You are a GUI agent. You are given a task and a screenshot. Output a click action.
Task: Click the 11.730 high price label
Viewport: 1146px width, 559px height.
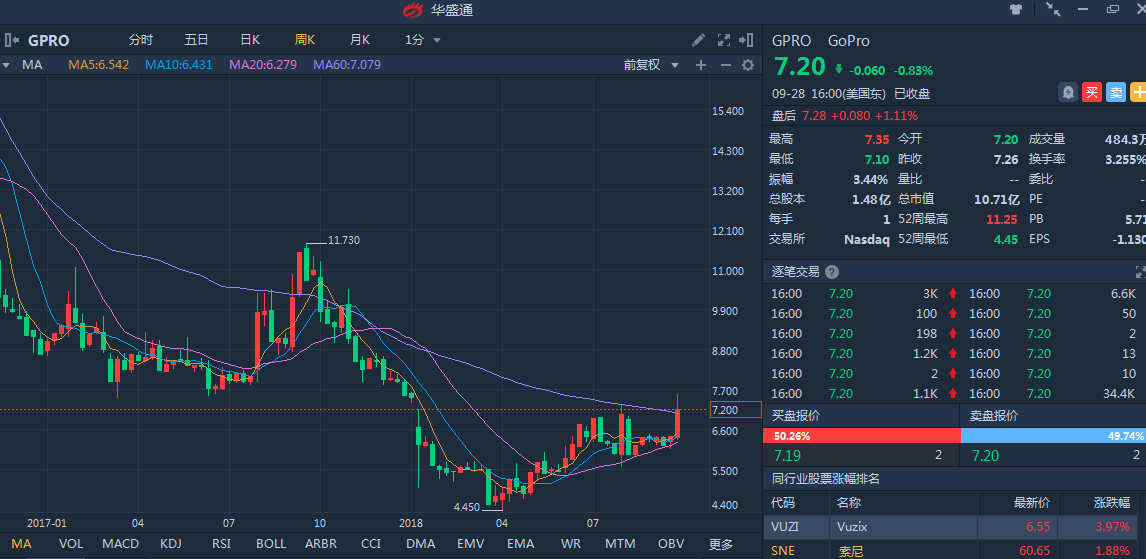[344, 240]
